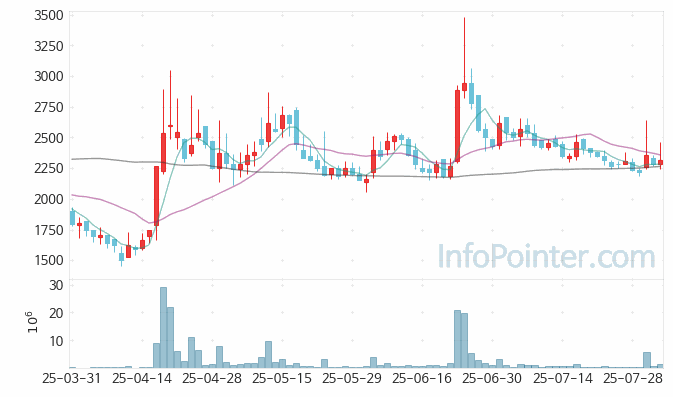
Task: Select the 3000 price axis label
Action: click(x=49, y=76)
